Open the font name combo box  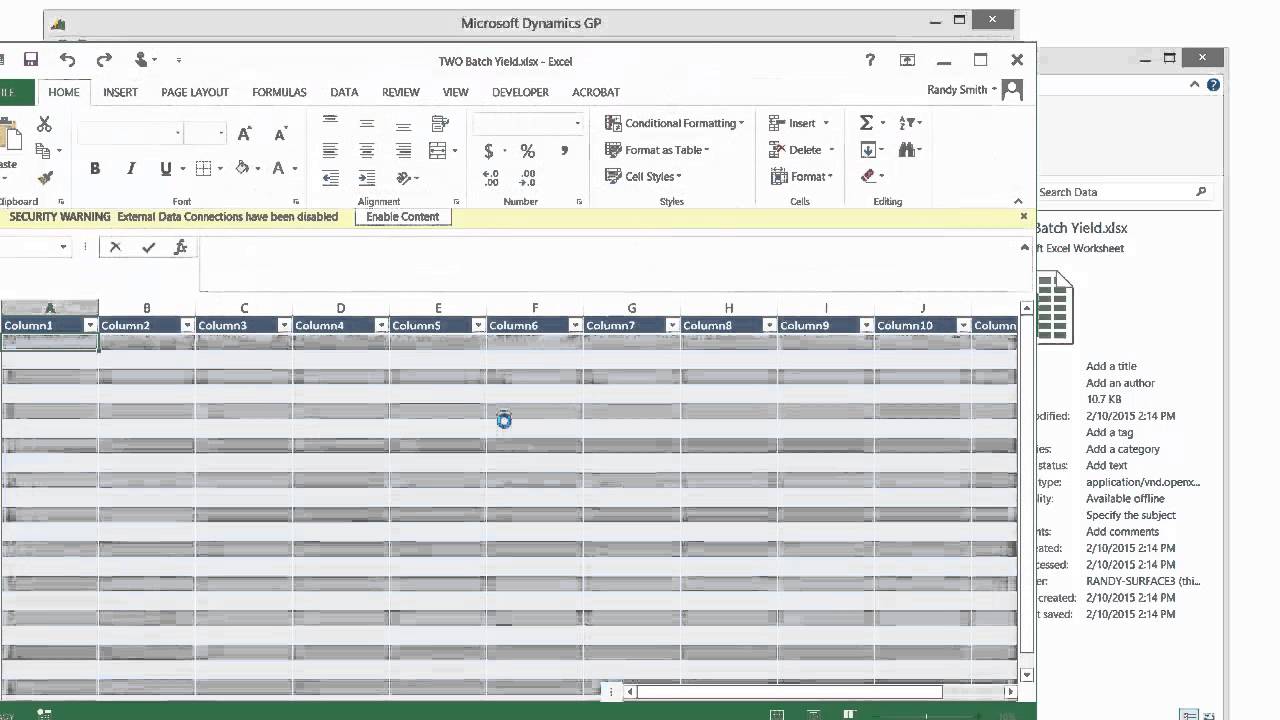pos(130,133)
